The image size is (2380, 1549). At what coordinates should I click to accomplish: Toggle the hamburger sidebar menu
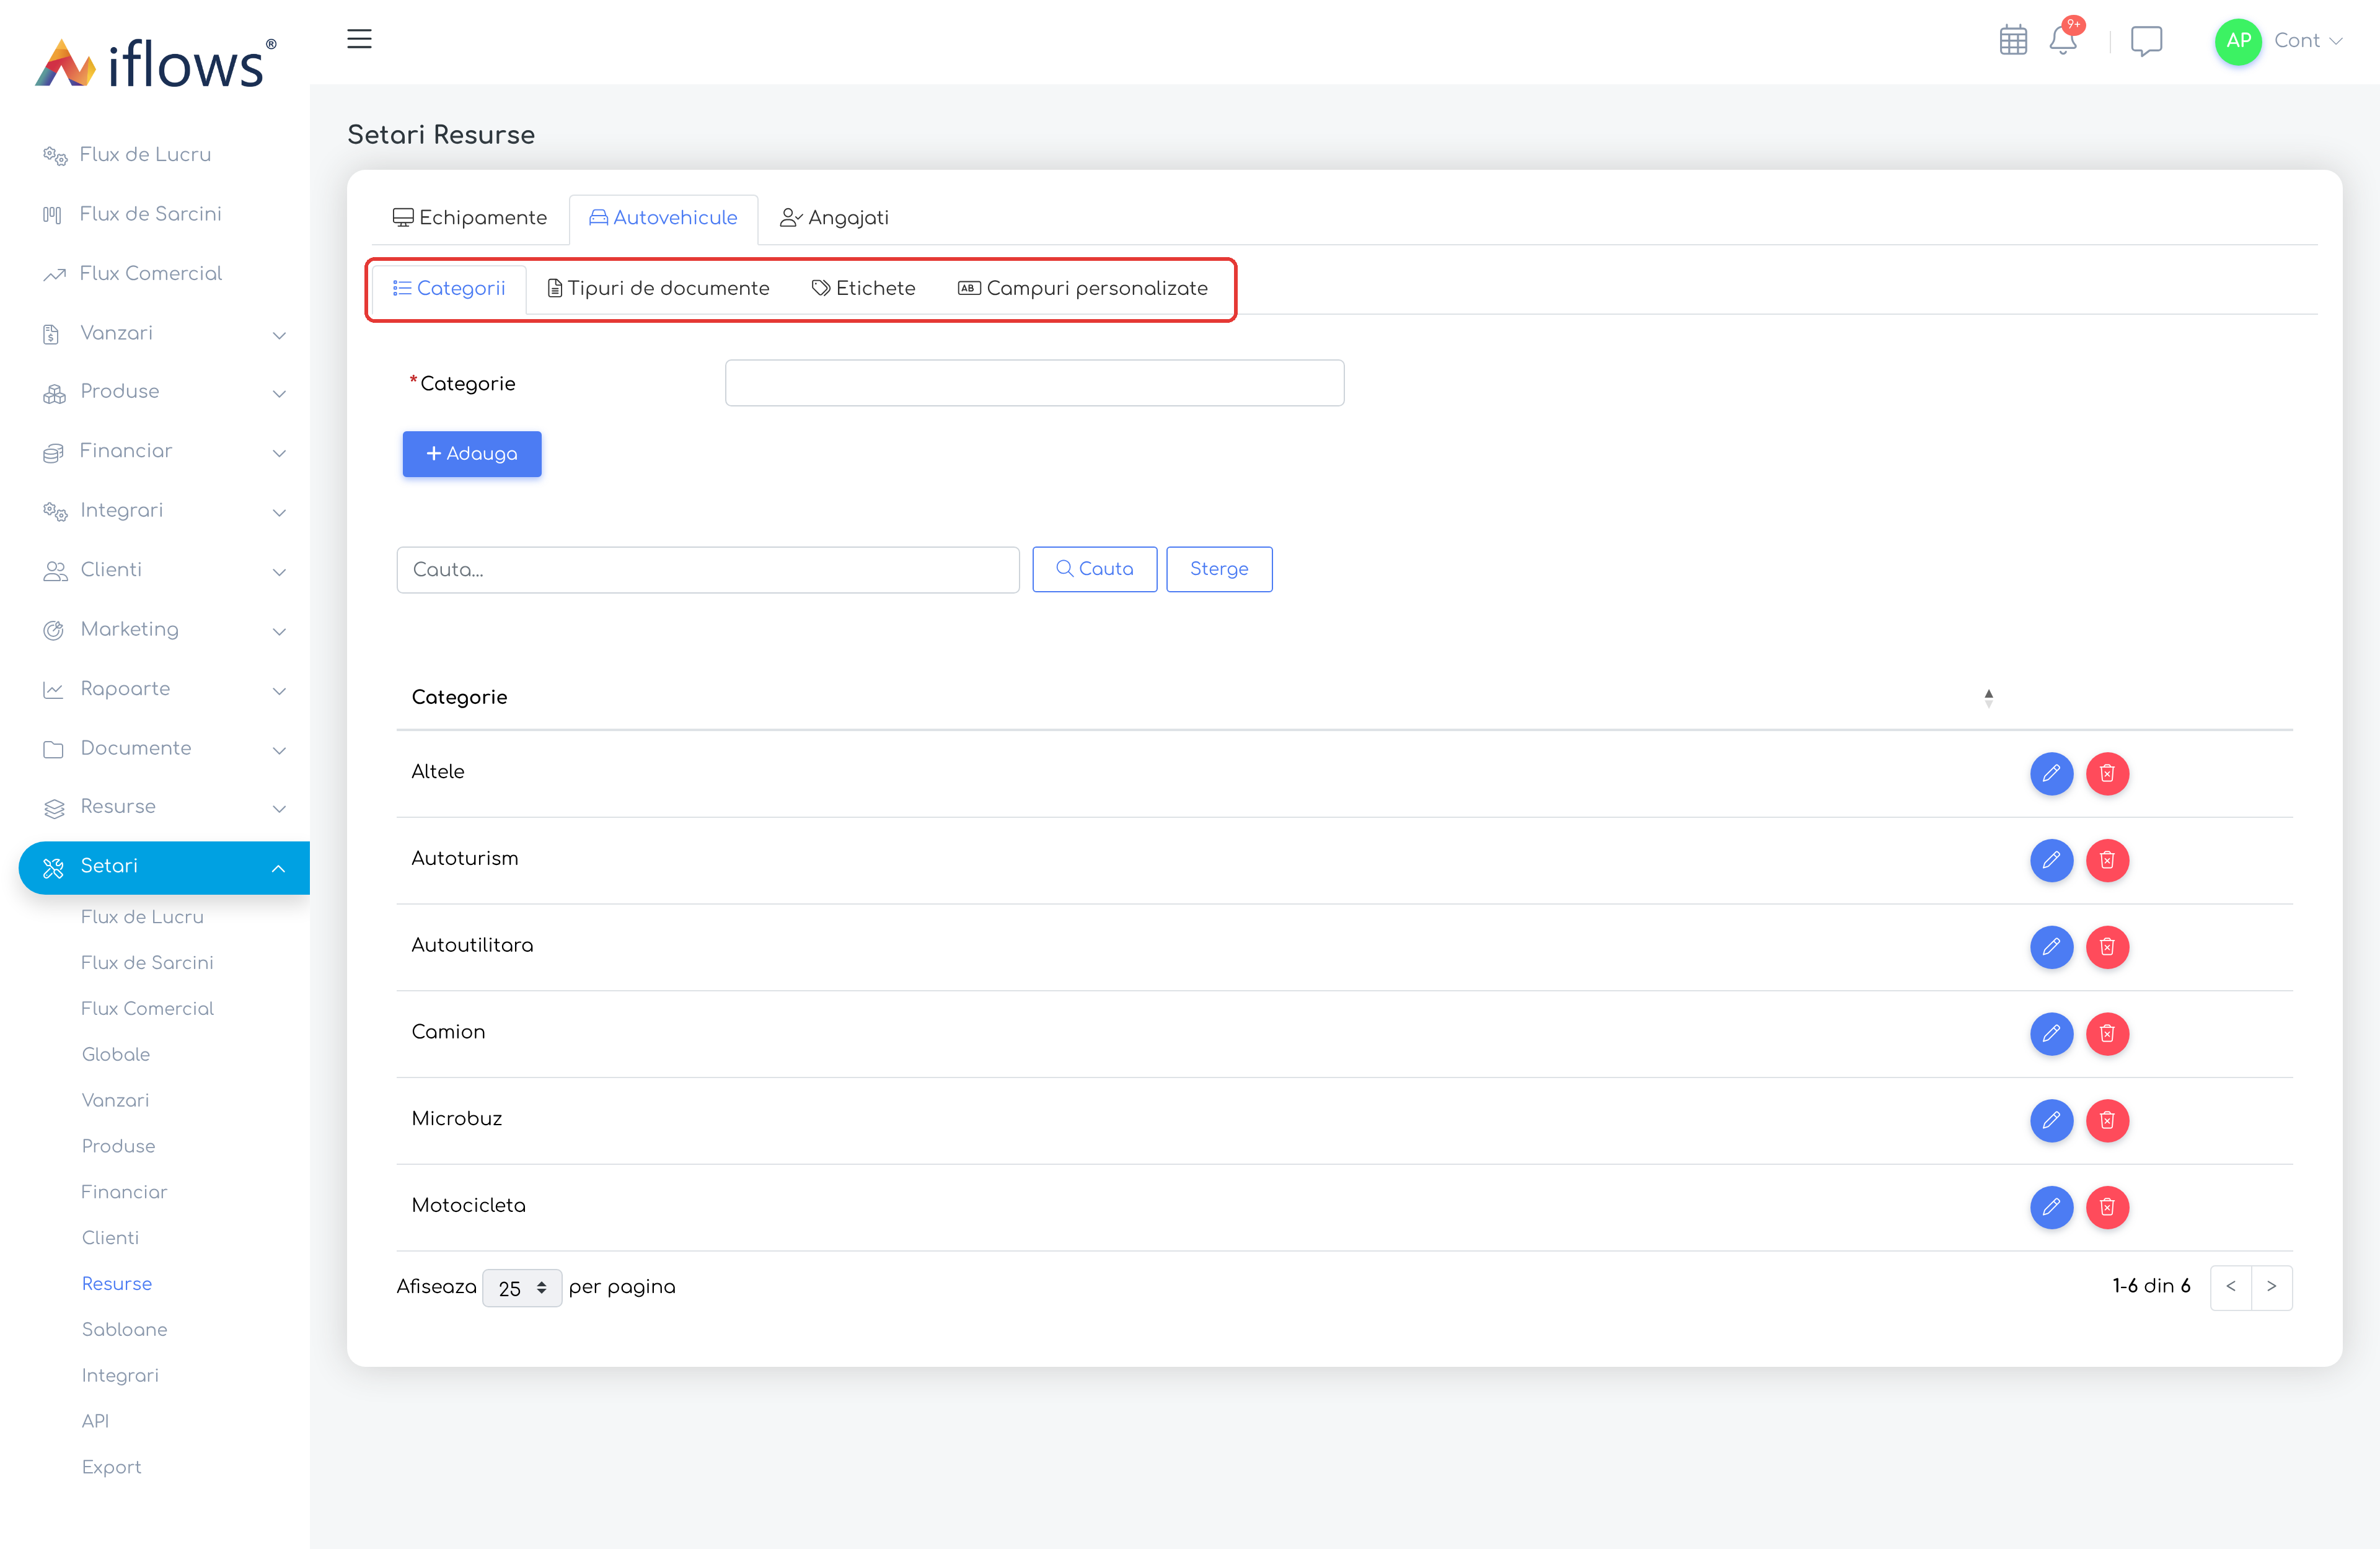tap(359, 39)
